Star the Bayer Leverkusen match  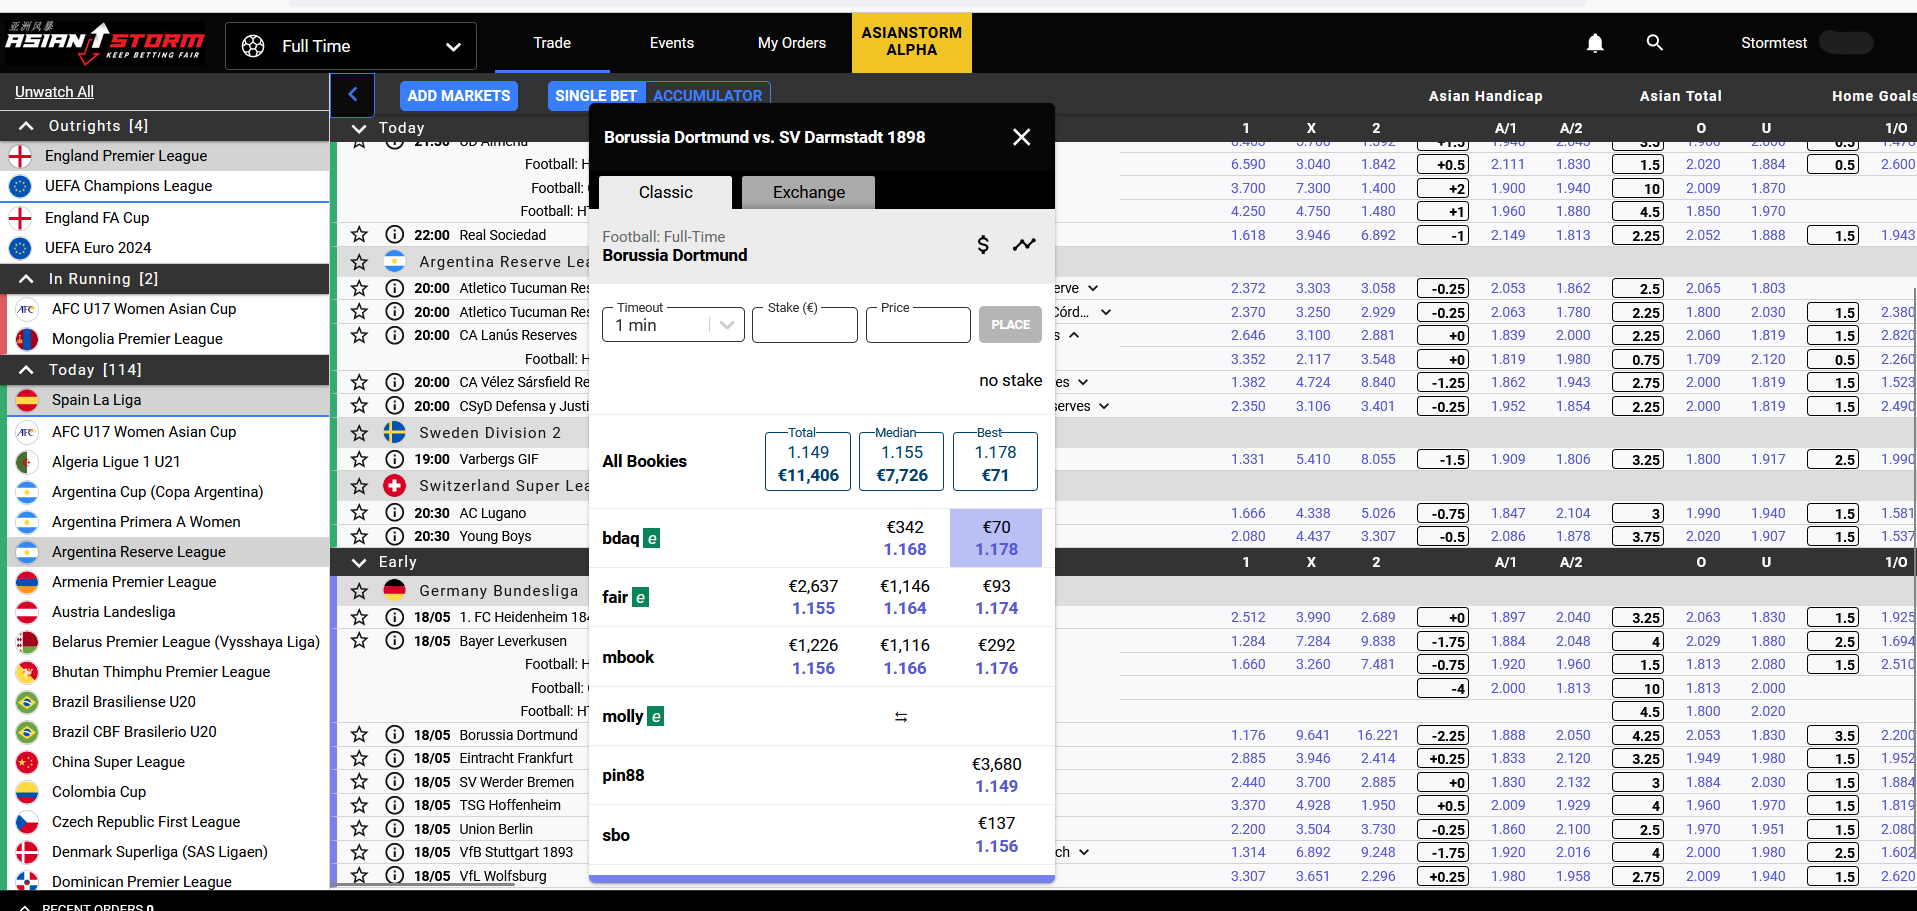359,641
